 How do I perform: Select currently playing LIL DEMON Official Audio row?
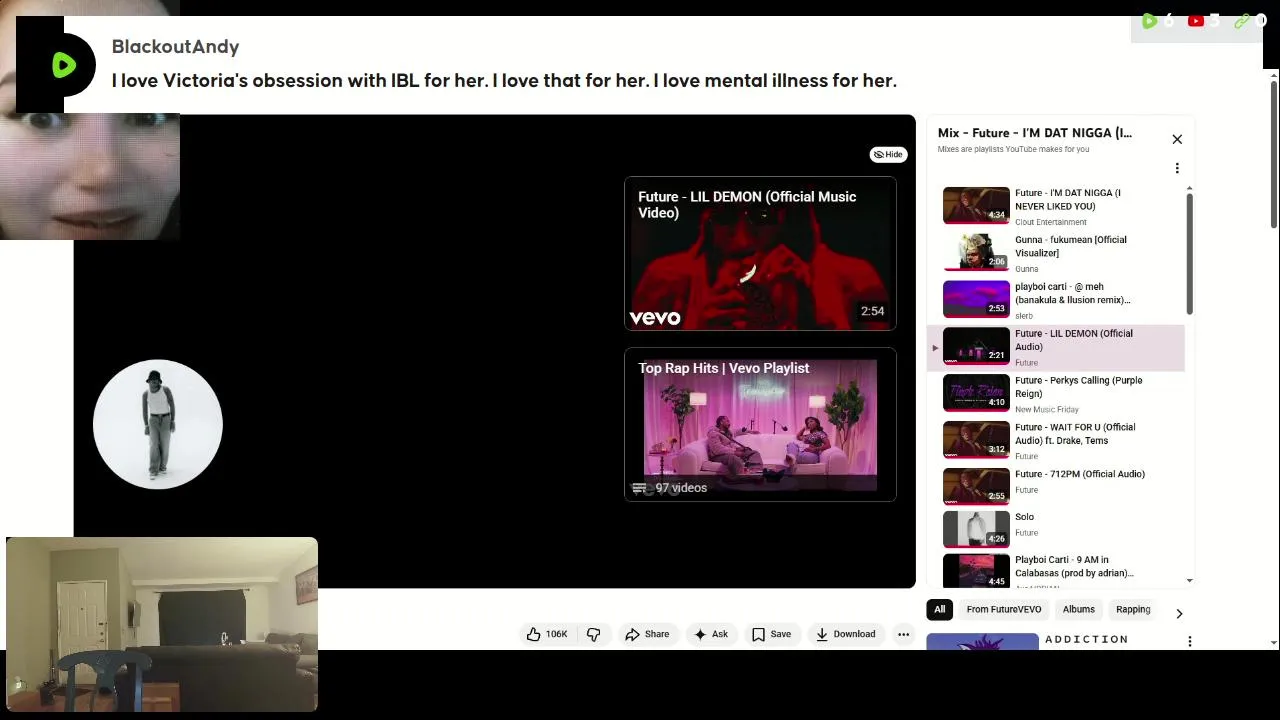click(1056, 346)
